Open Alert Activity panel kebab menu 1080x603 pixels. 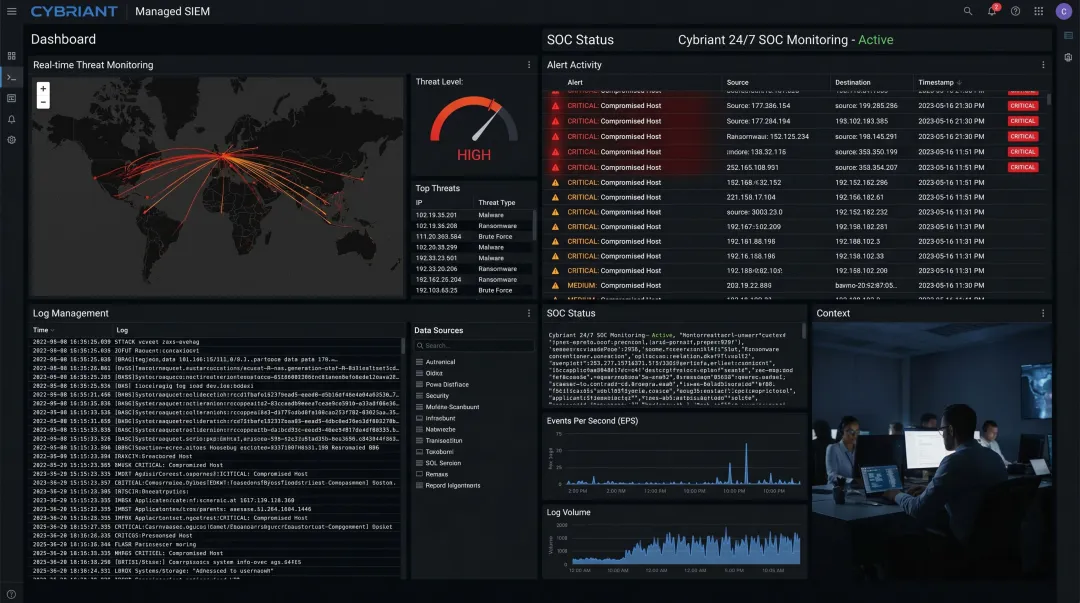point(1043,65)
